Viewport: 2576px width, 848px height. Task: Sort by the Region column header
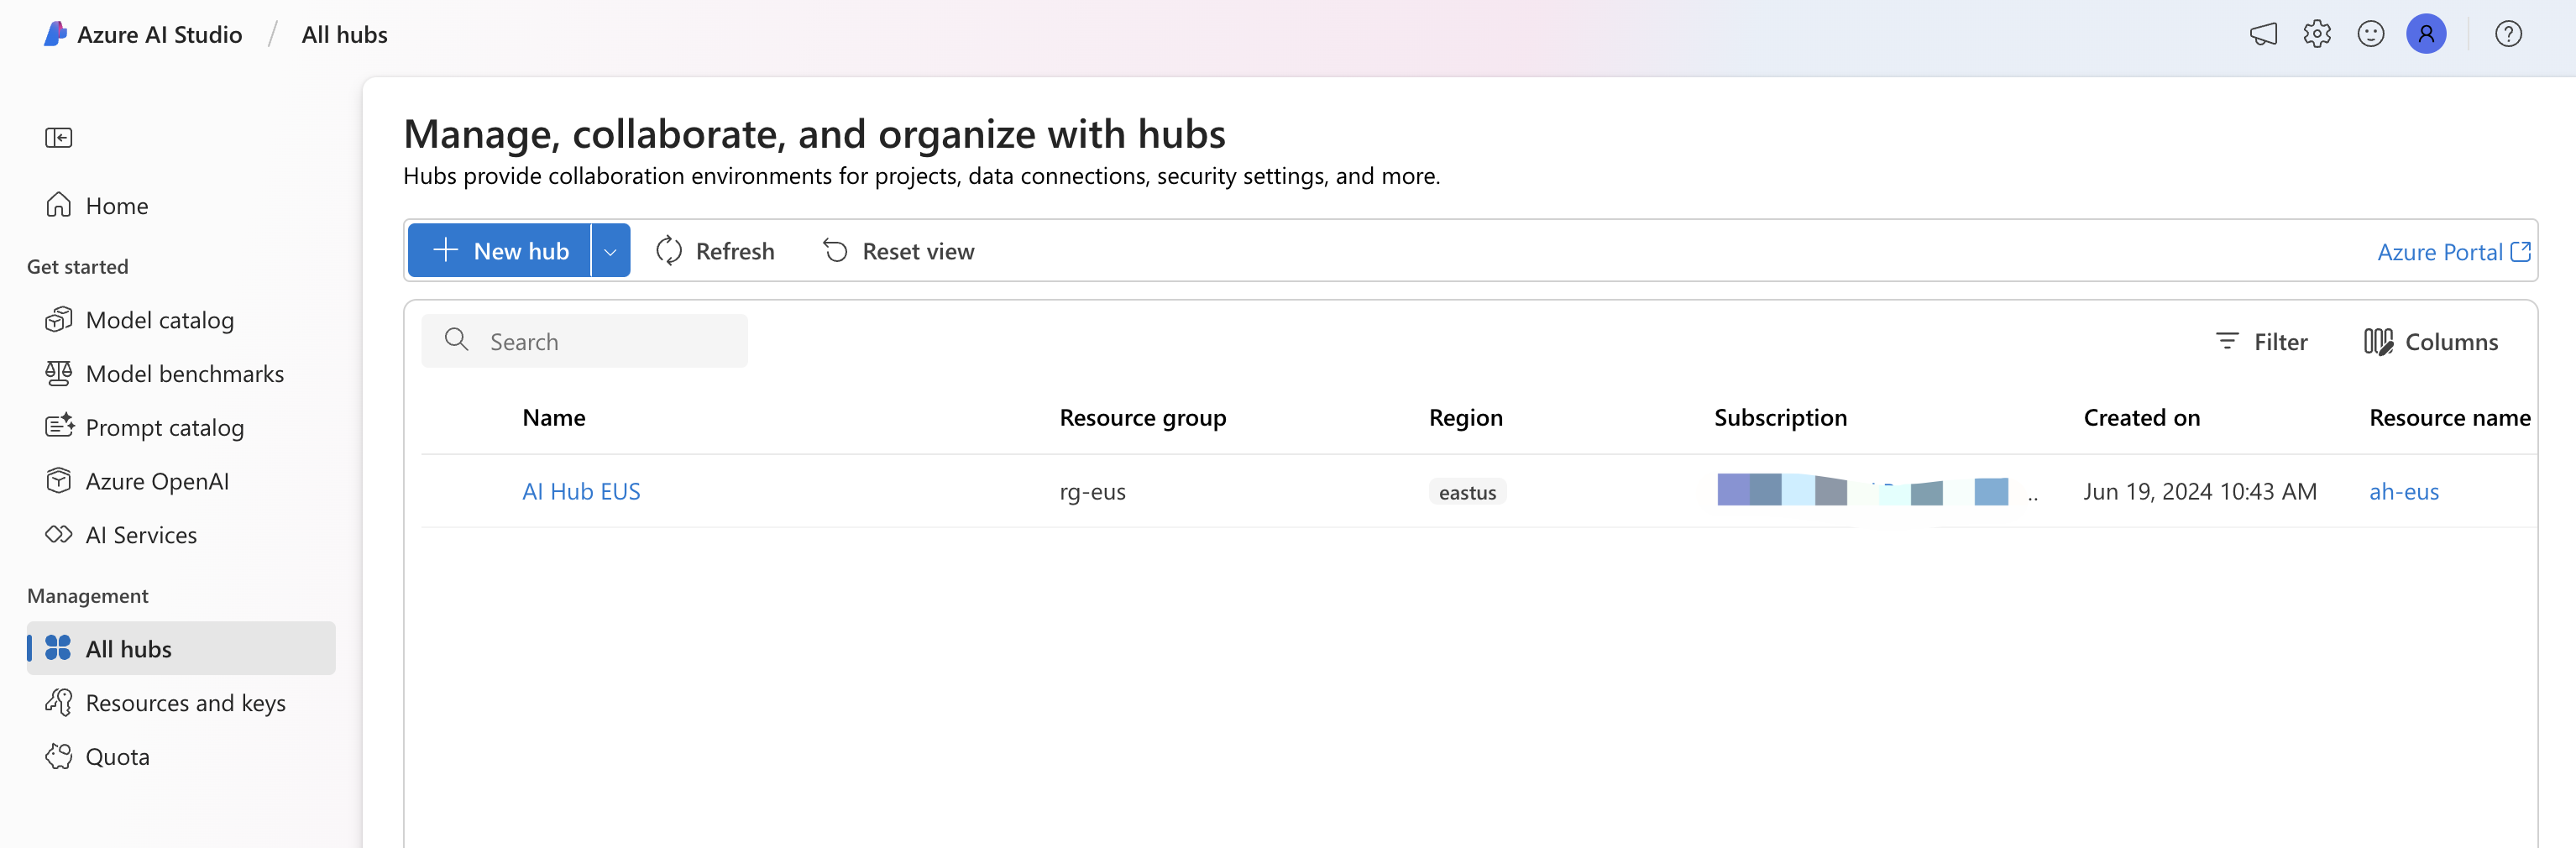[1465, 418]
